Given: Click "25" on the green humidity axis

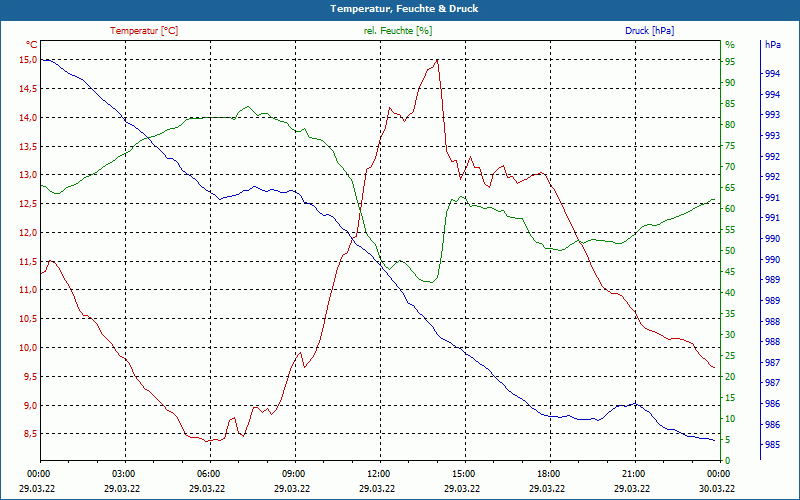Looking at the screenshot, I should click(730, 356).
